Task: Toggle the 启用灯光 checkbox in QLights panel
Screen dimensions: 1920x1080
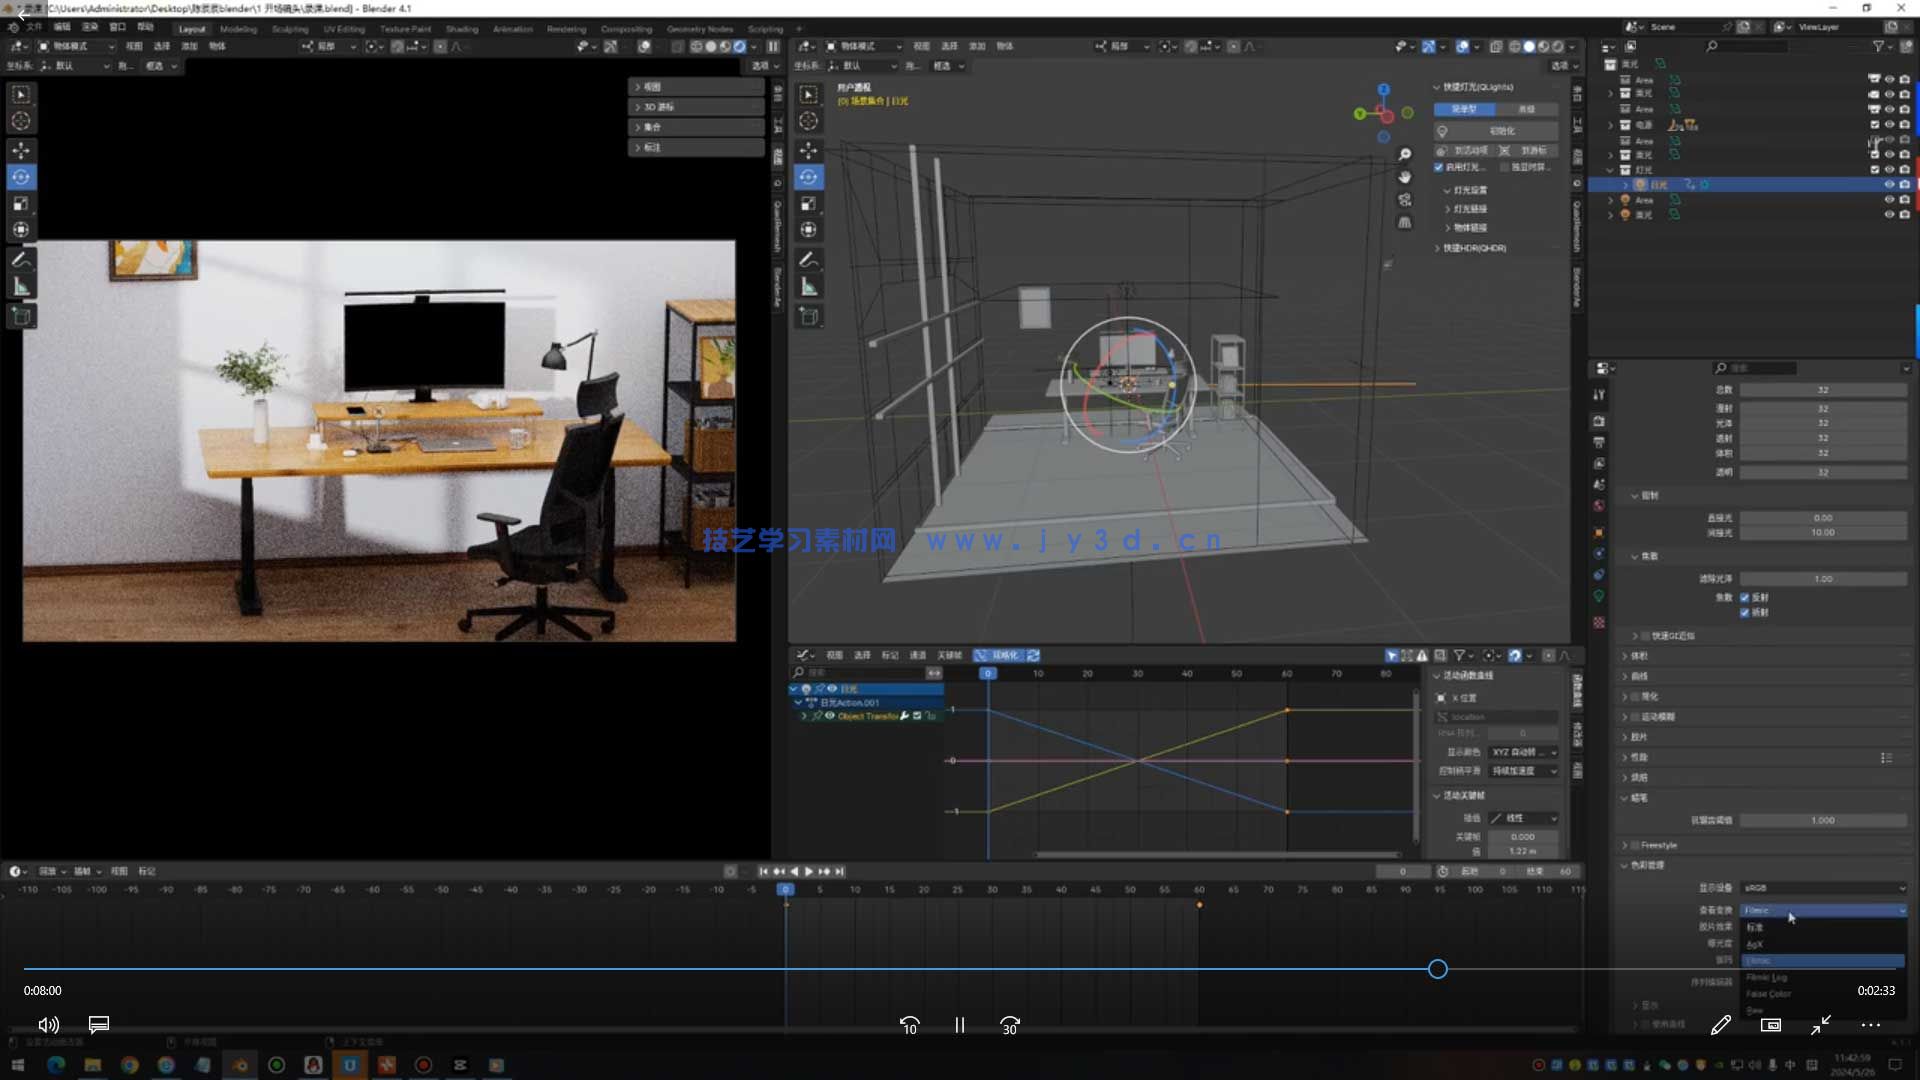Action: 1439,167
